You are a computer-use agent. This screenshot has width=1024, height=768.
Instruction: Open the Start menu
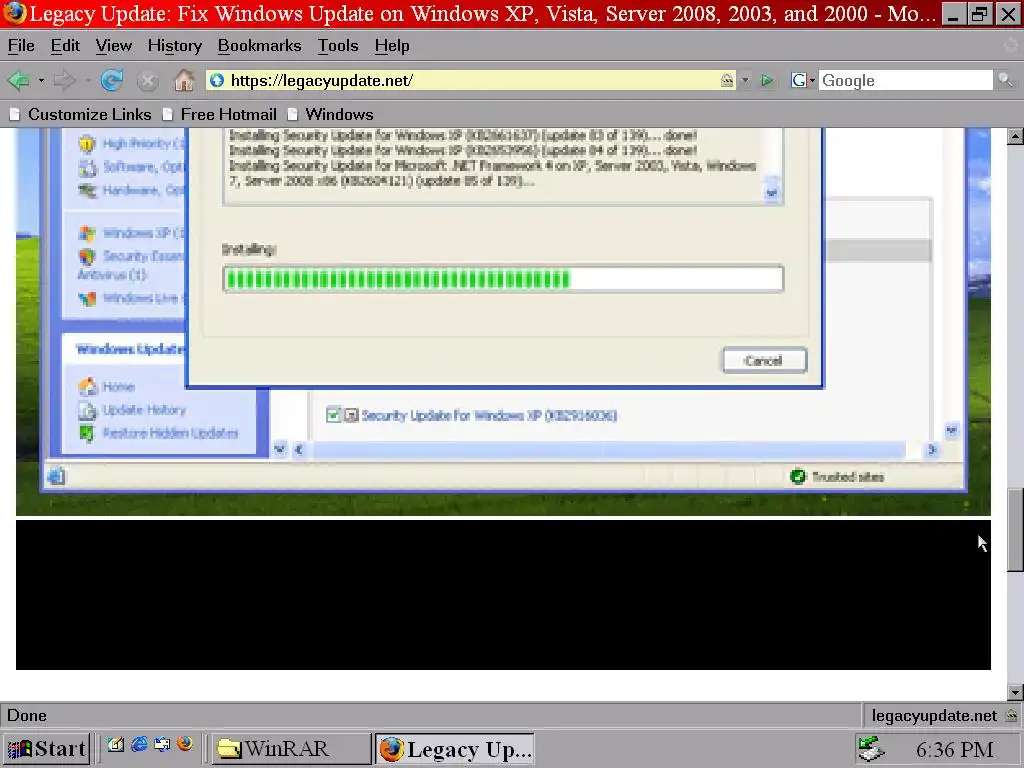pos(46,748)
